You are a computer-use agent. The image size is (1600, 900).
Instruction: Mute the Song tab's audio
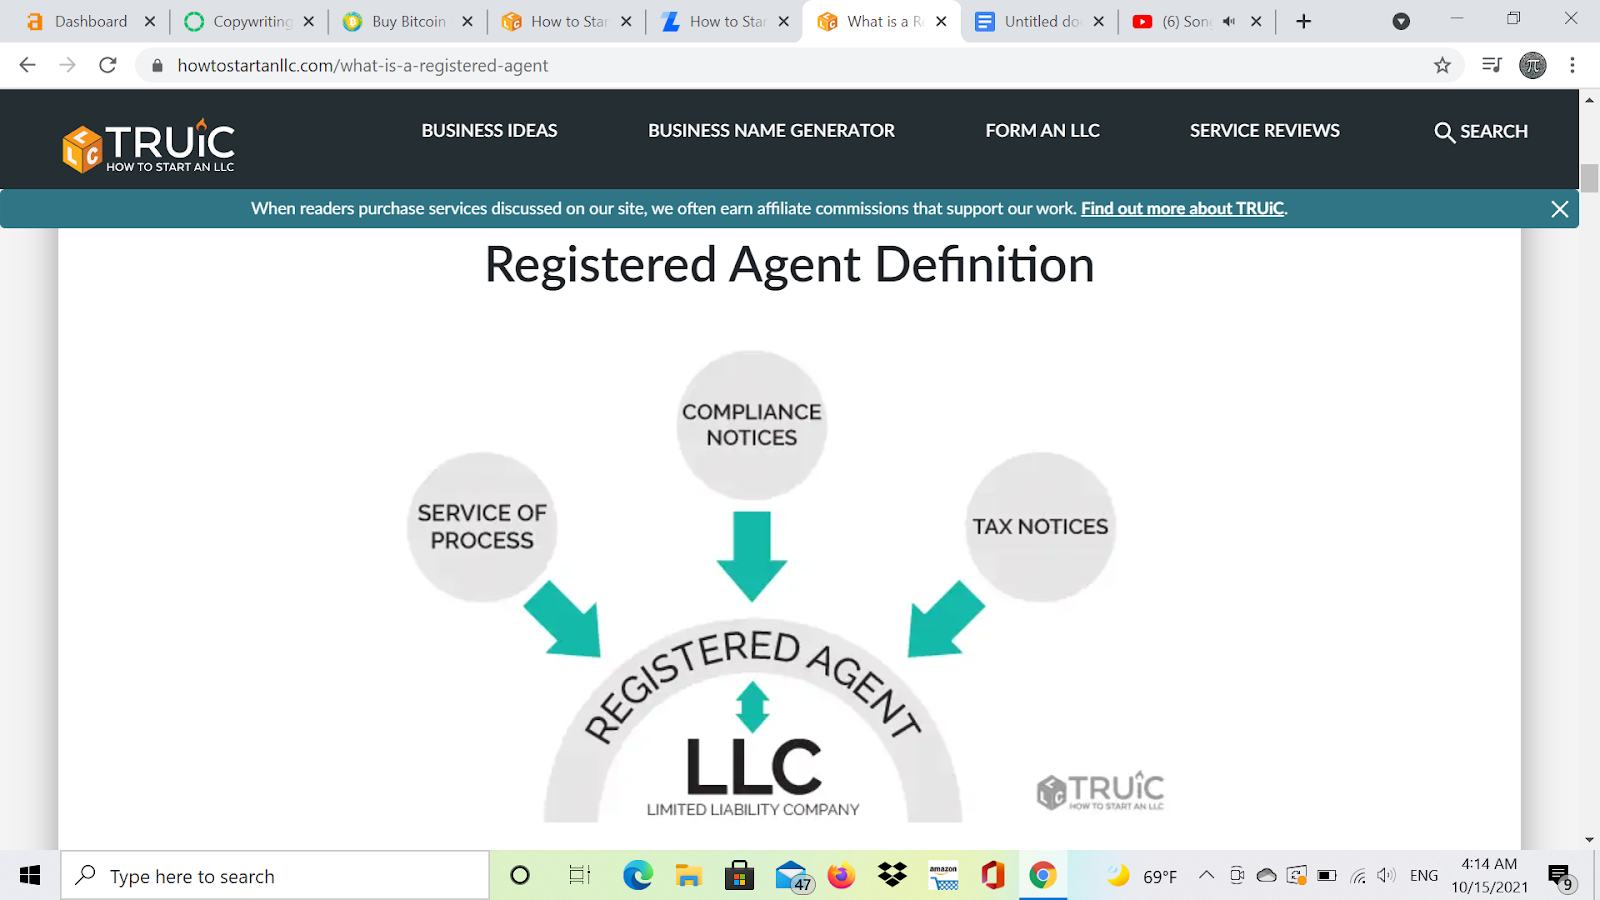[x=1227, y=20]
